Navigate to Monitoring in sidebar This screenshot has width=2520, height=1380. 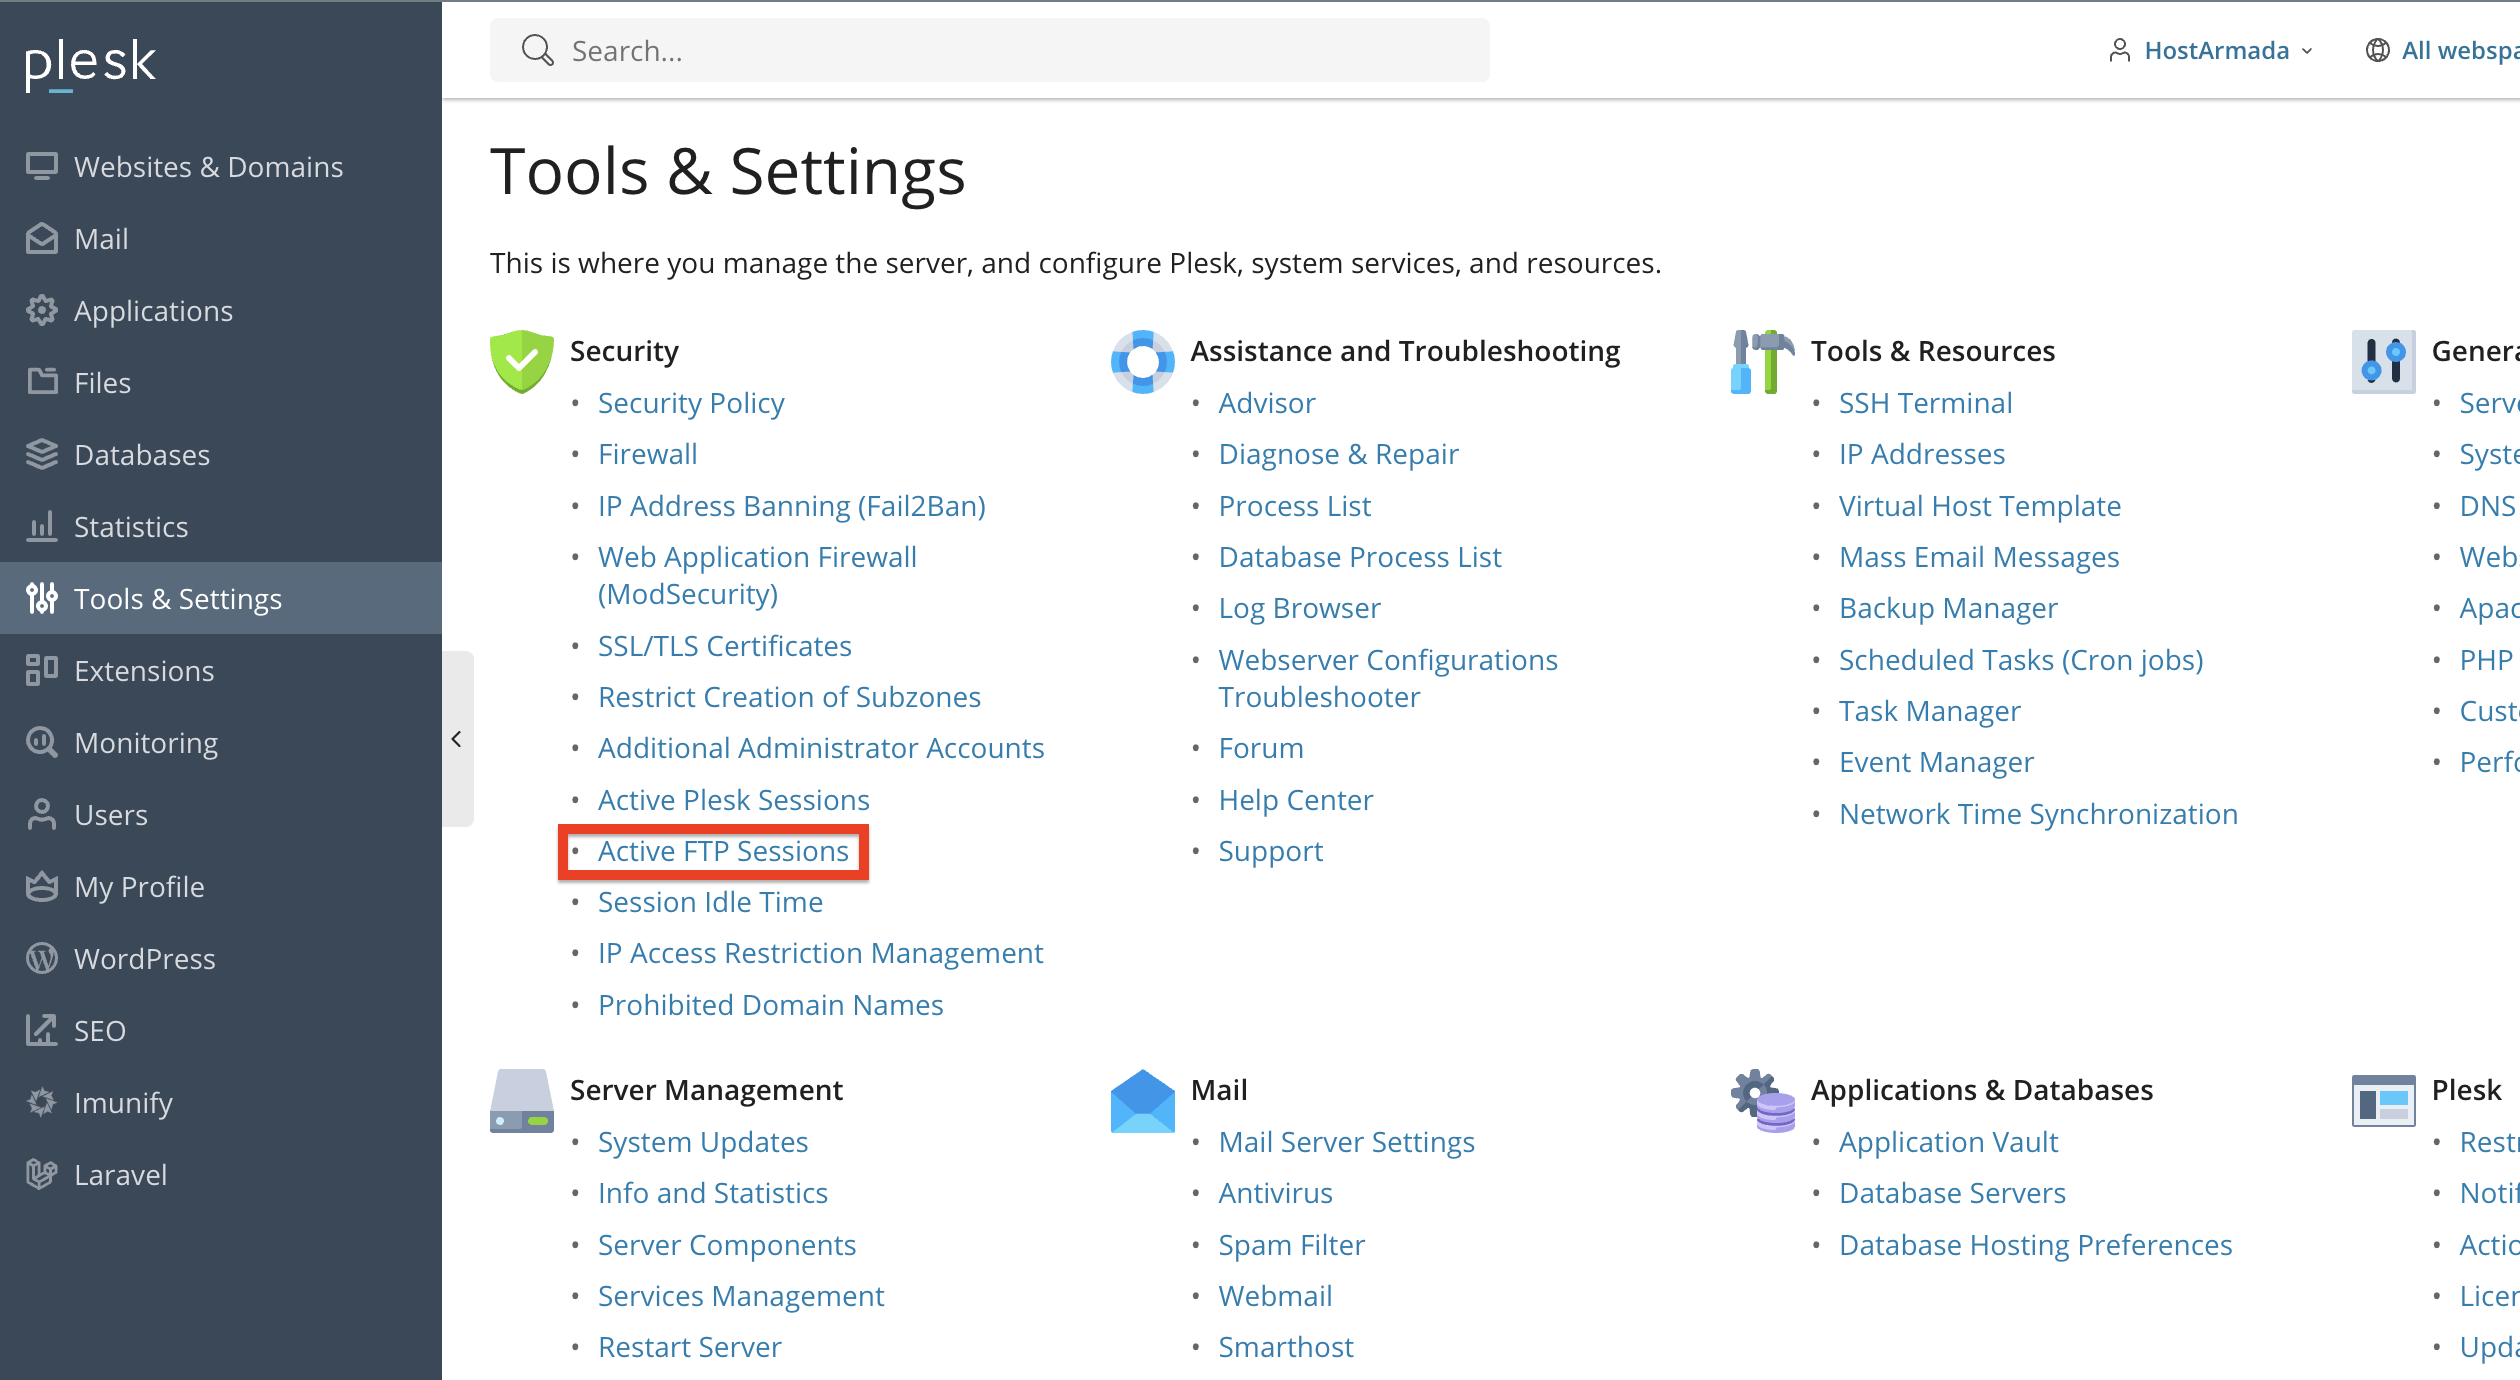pyautogui.click(x=221, y=742)
